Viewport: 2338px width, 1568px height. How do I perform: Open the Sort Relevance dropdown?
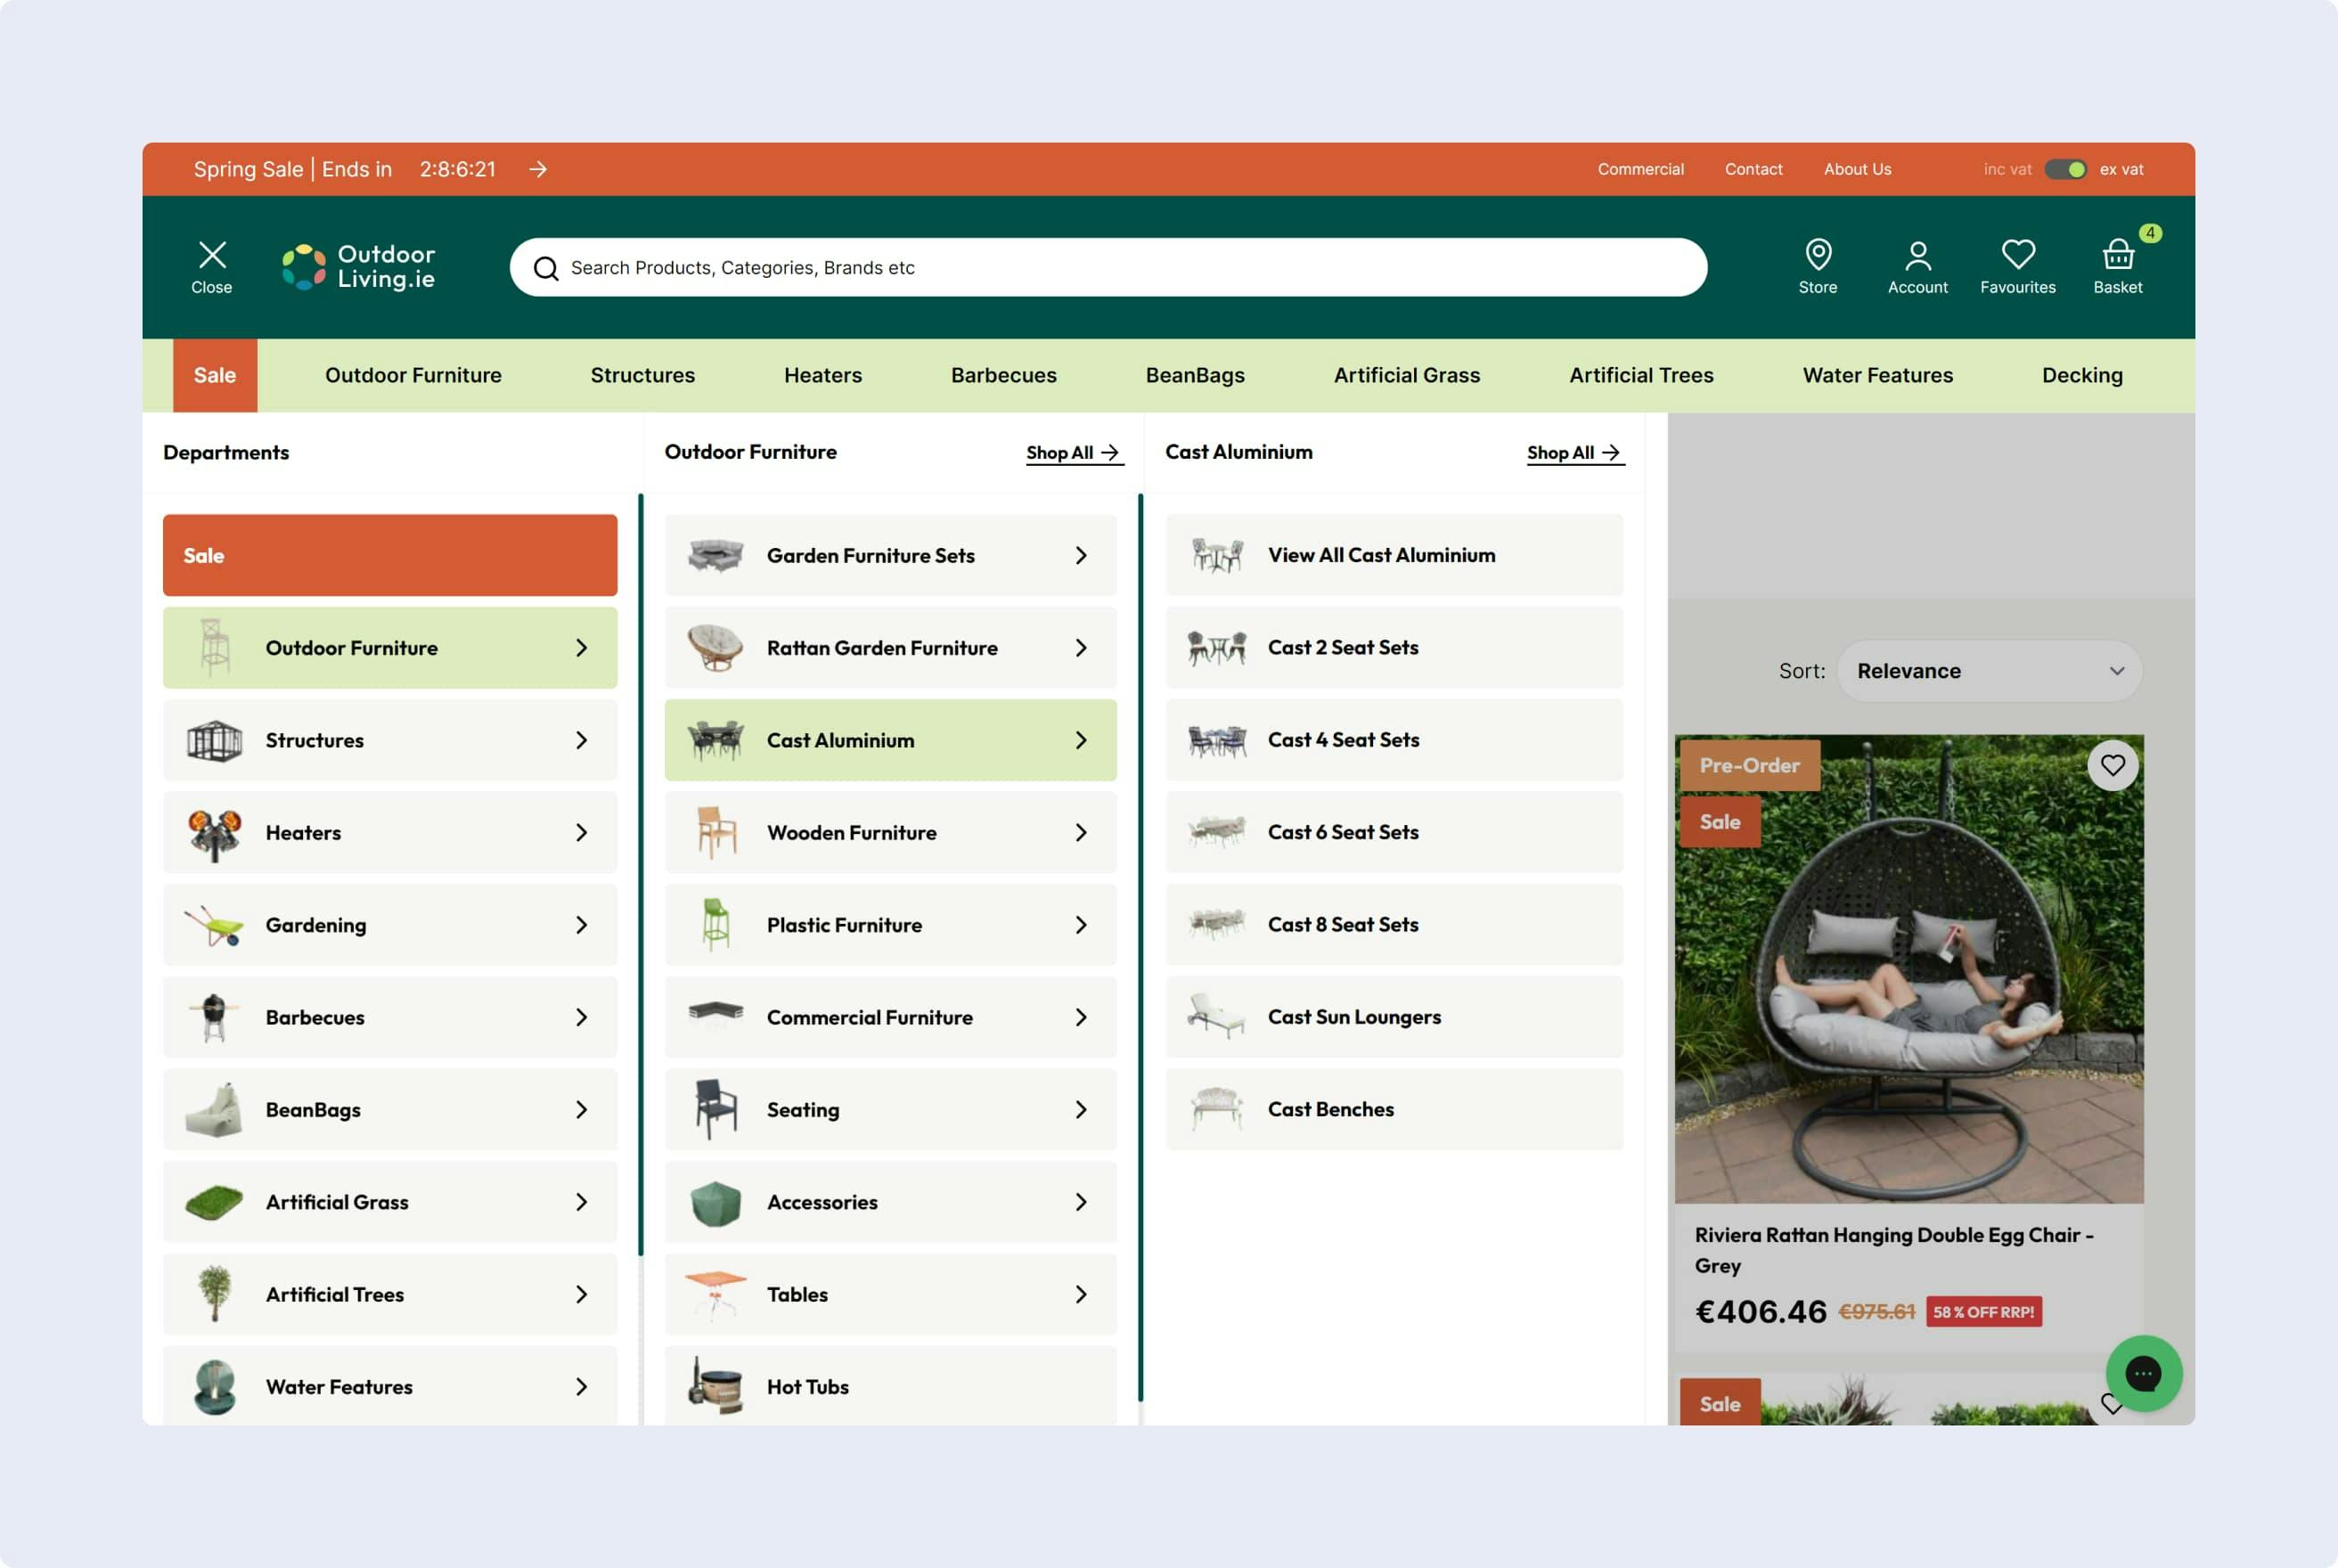(1988, 671)
